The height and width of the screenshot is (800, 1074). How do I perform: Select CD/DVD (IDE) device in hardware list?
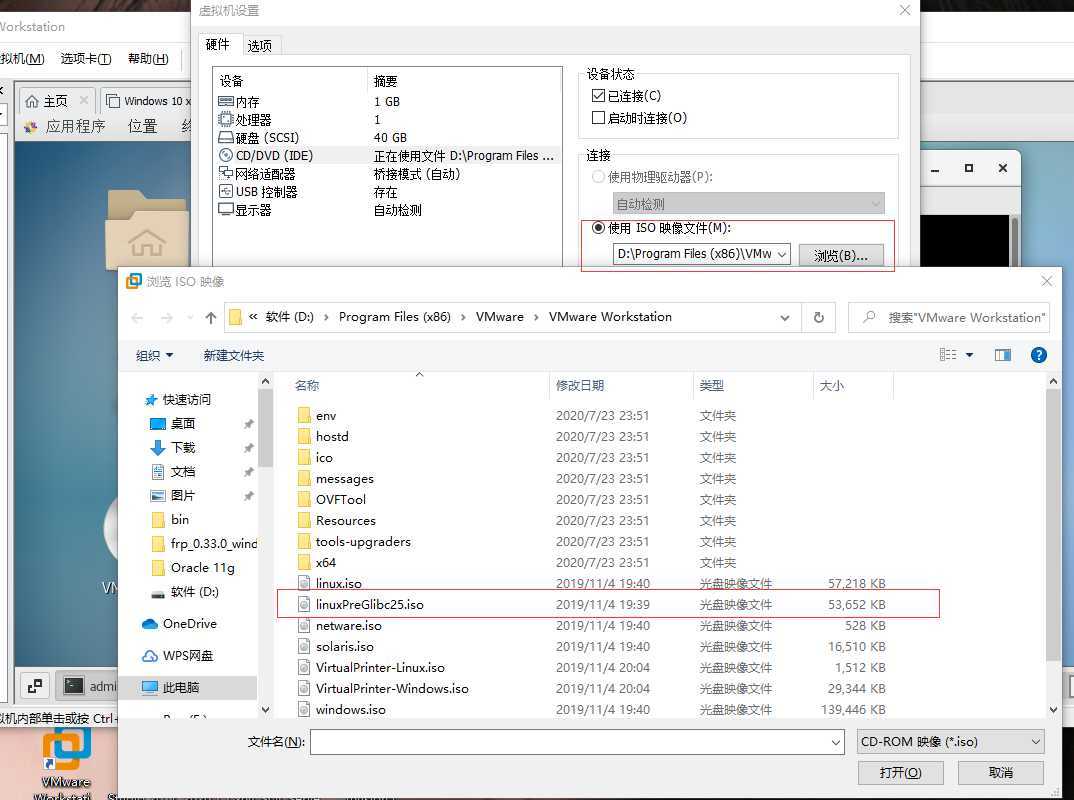pyautogui.click(x=387, y=155)
